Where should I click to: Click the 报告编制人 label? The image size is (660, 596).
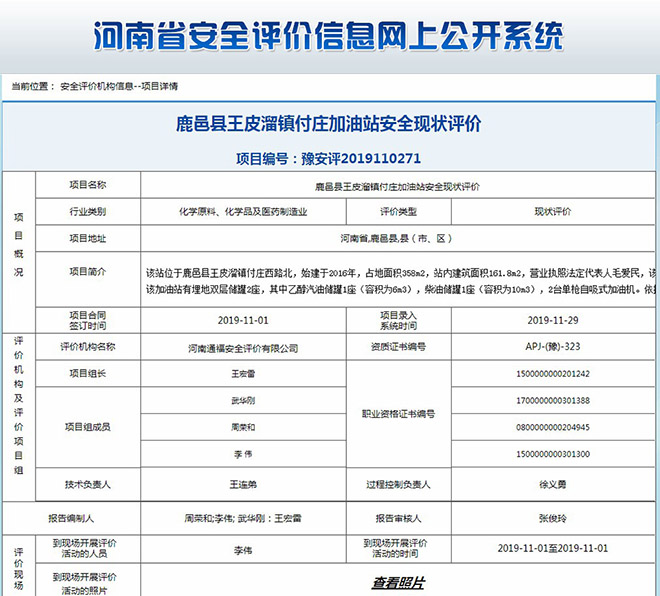[71, 518]
